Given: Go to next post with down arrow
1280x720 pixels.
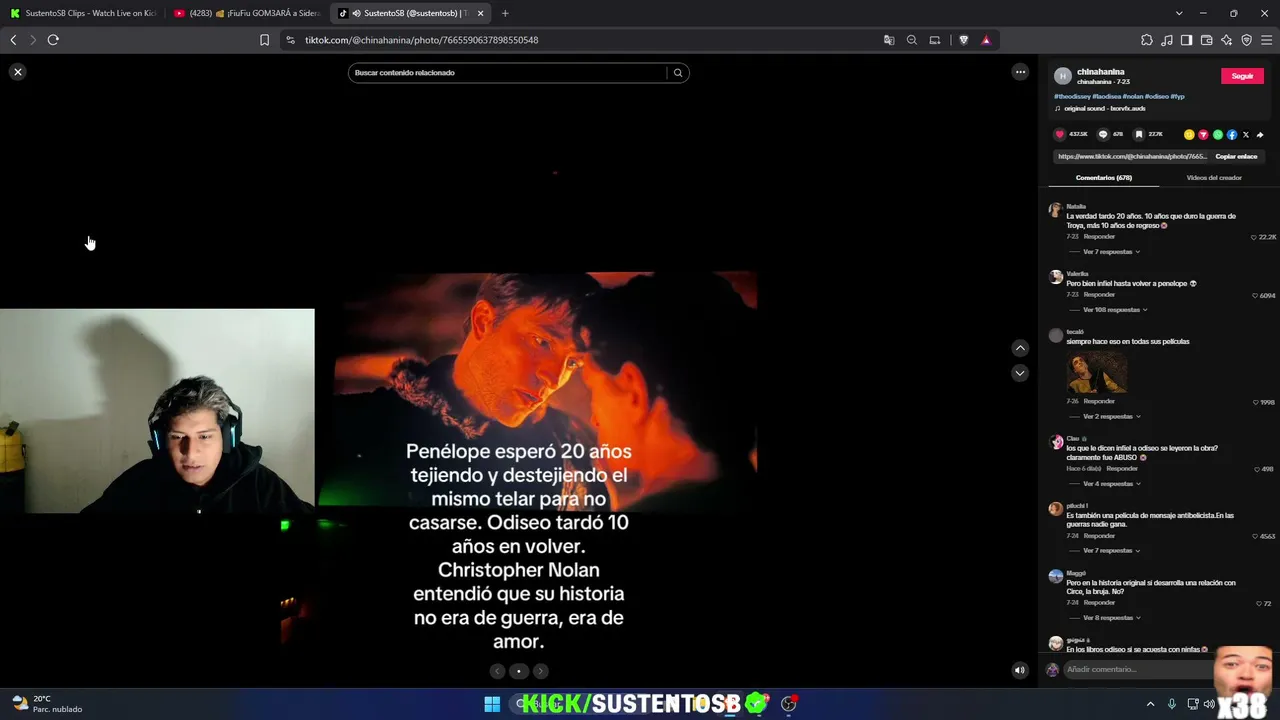Looking at the screenshot, I should 1020,373.
